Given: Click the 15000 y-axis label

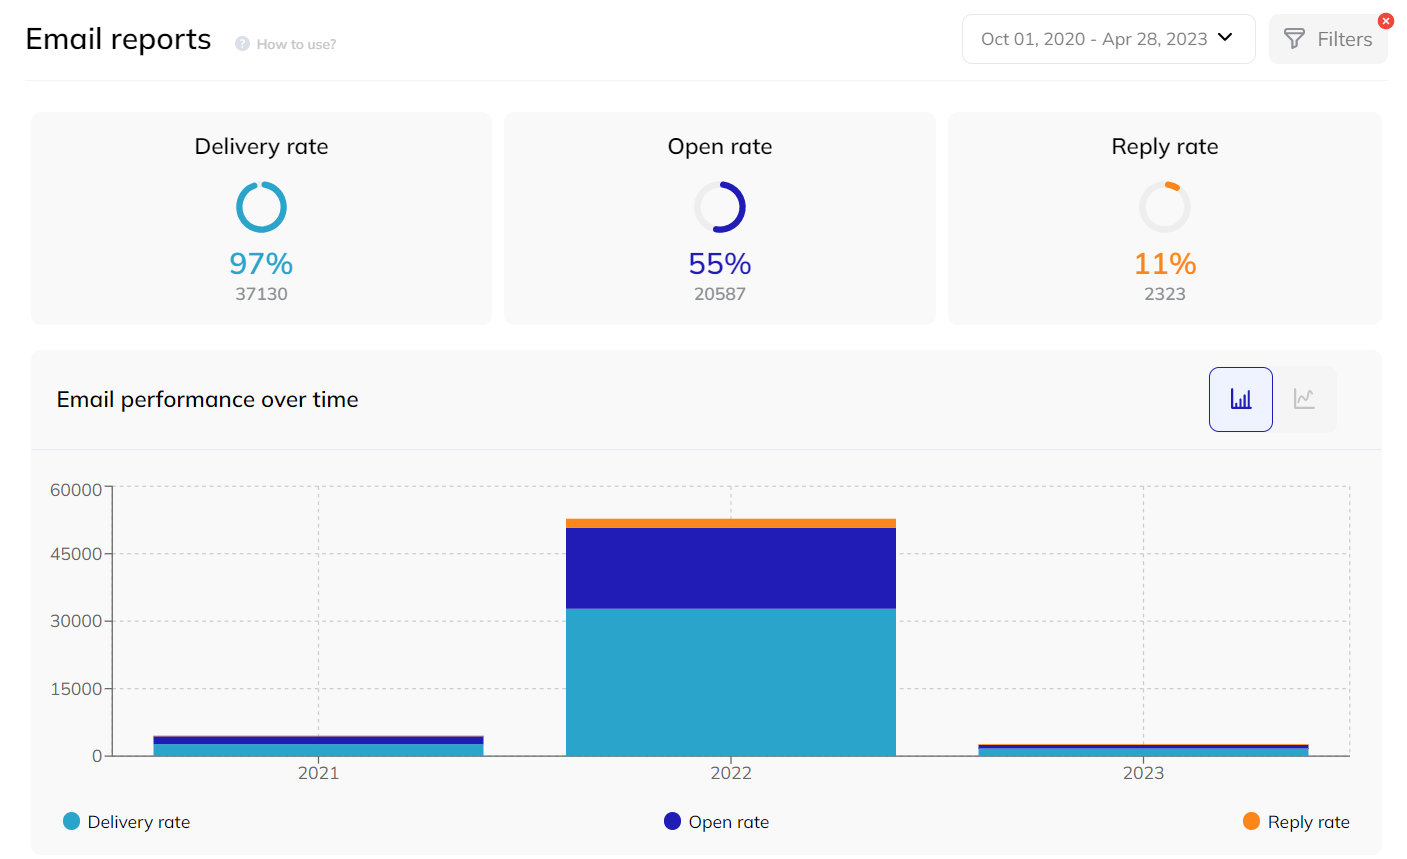Looking at the screenshot, I should [x=76, y=689].
